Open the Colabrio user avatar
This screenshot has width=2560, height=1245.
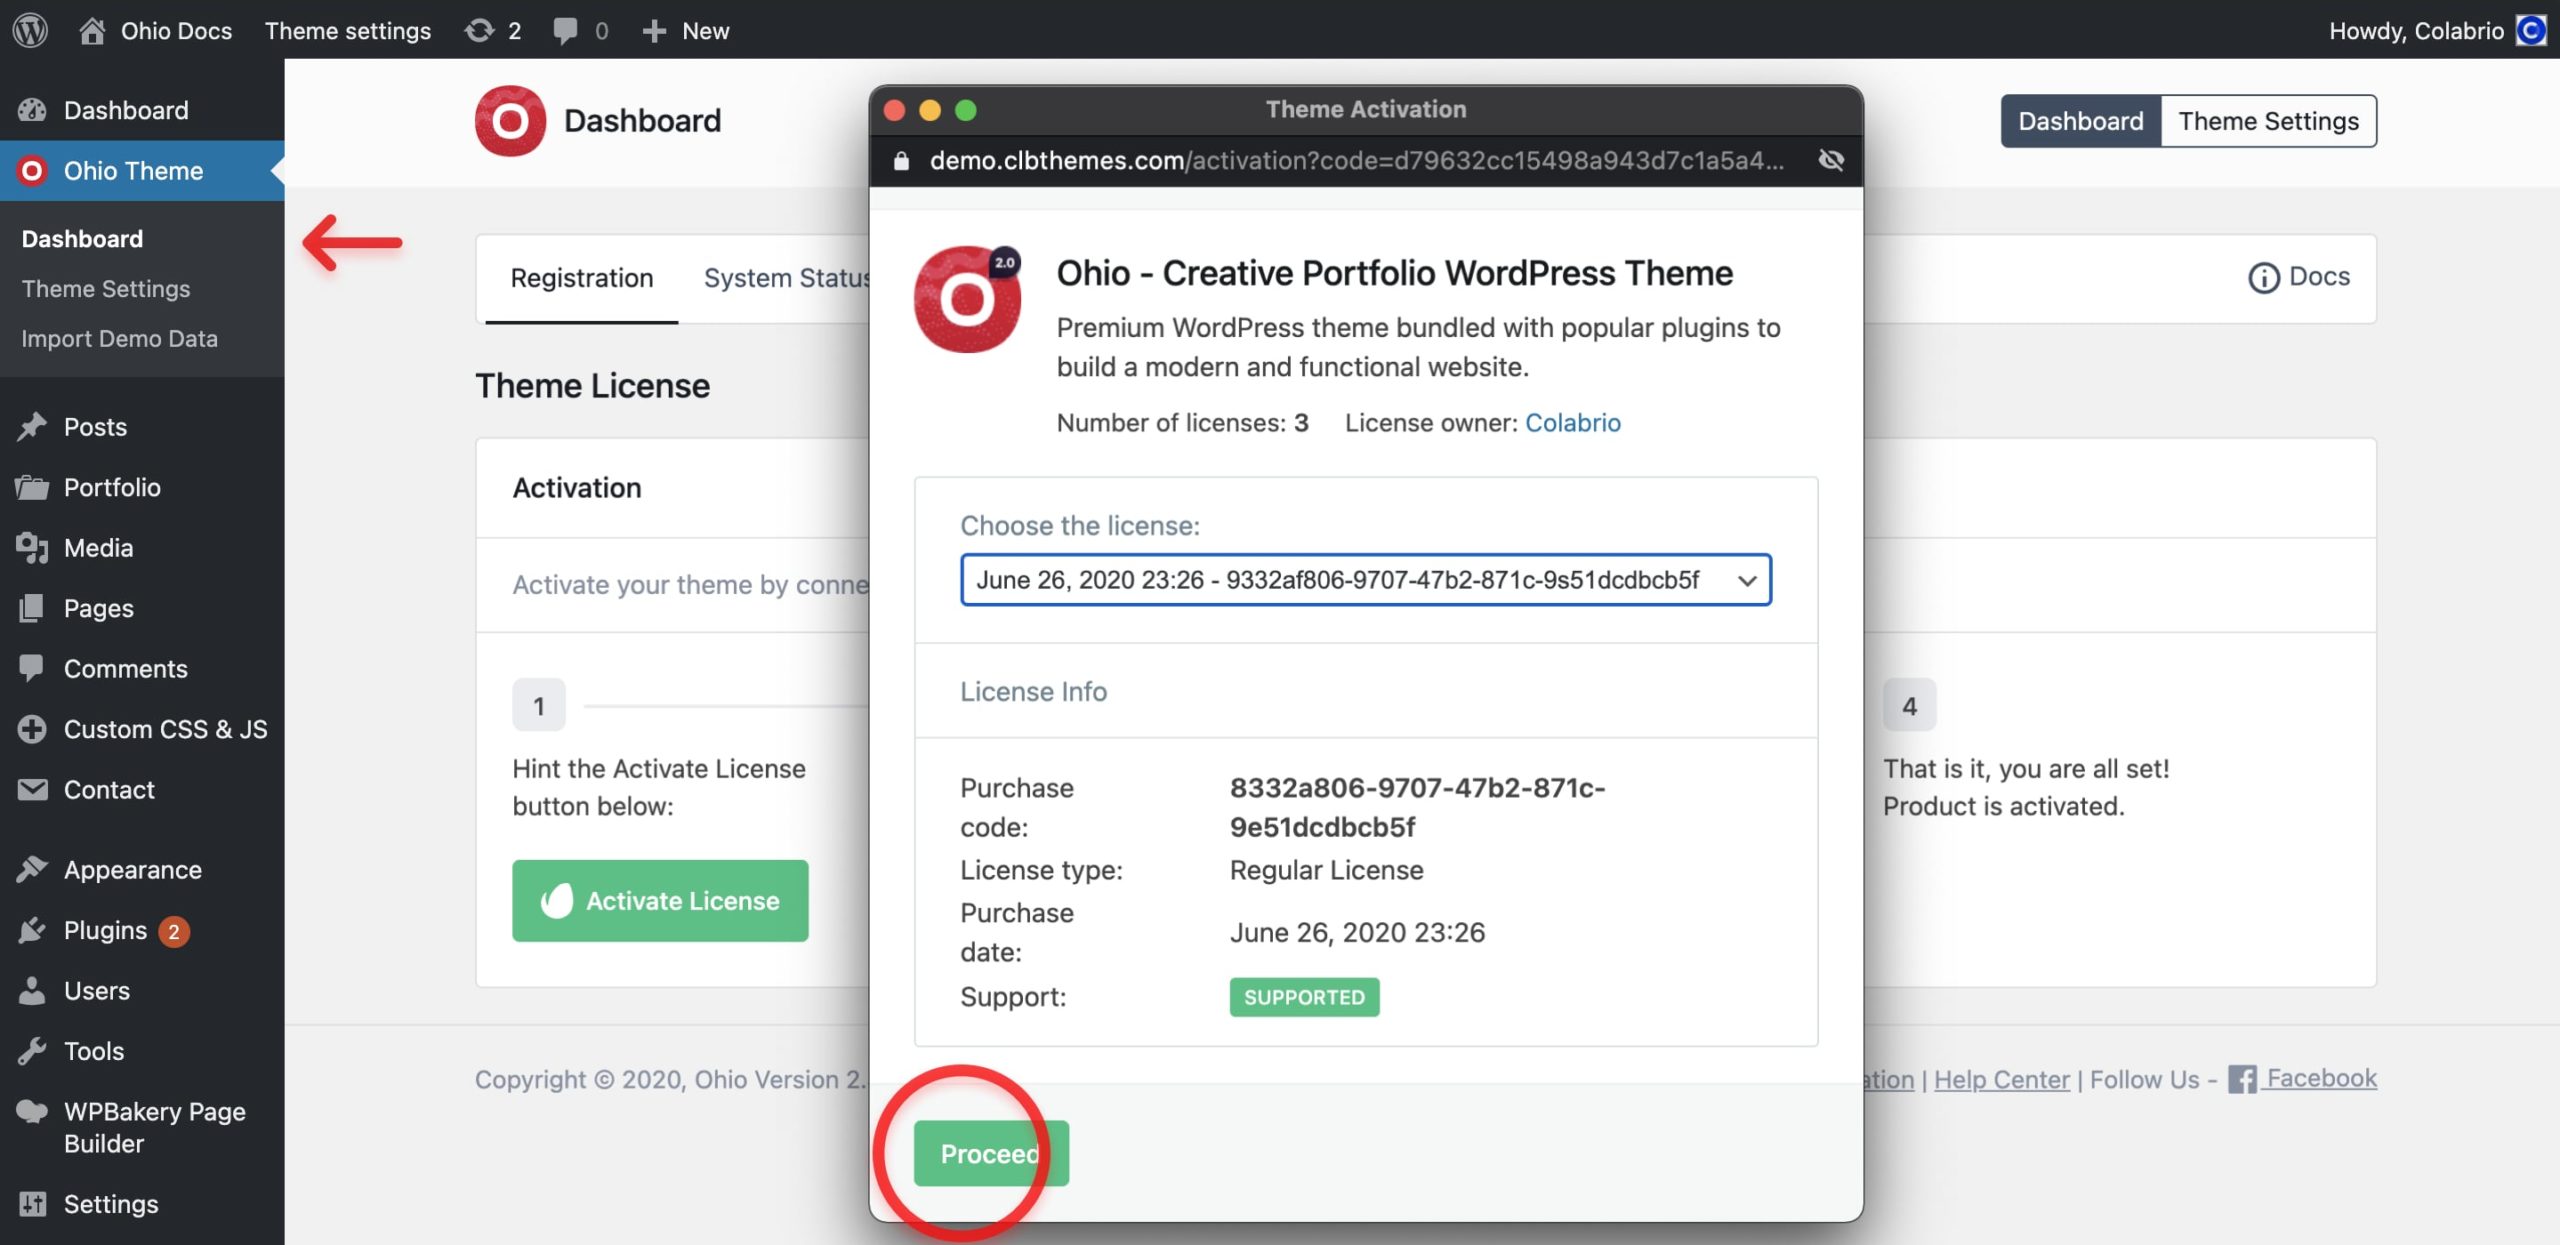tap(2530, 30)
